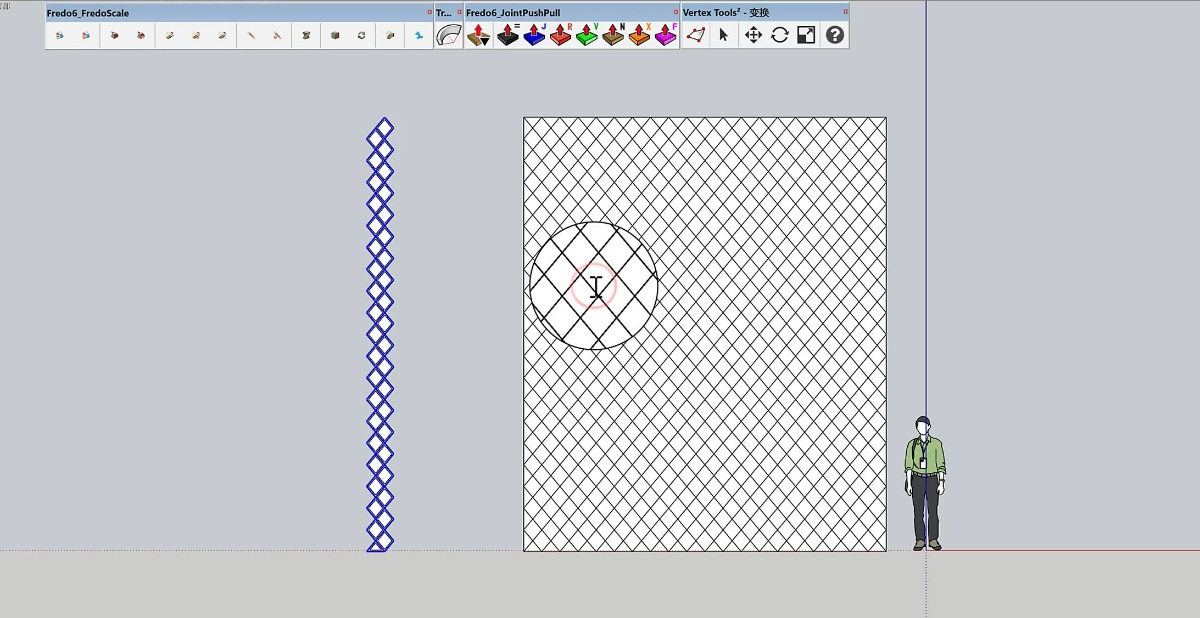Image resolution: width=1200 pixels, height=618 pixels.
Task: Select the green Vector Push Pull V tool
Action: point(587,36)
